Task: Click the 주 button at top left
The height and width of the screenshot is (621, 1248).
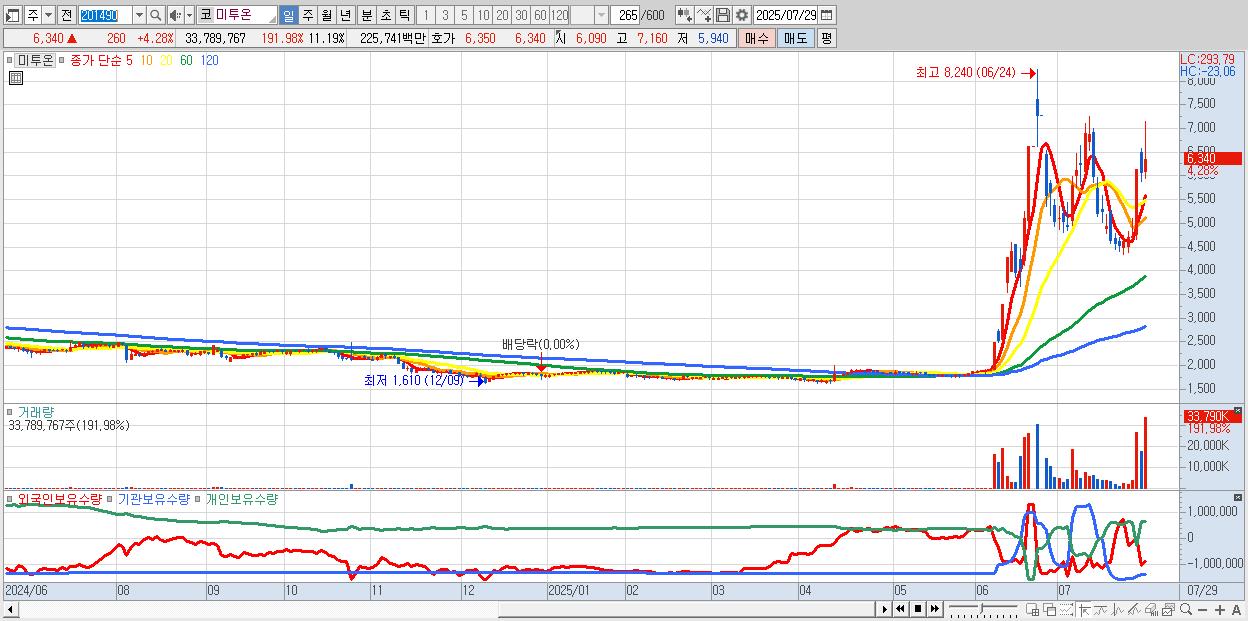Action: [33, 15]
